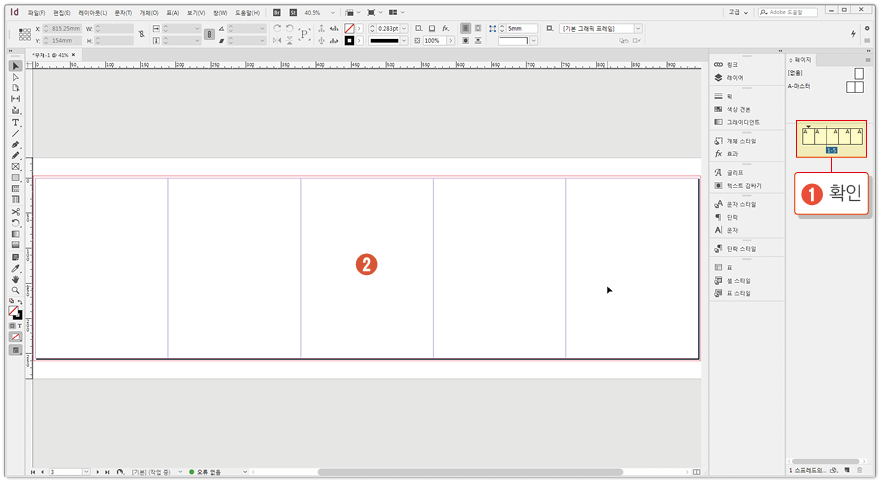Select the Line tool

[x=16, y=134]
